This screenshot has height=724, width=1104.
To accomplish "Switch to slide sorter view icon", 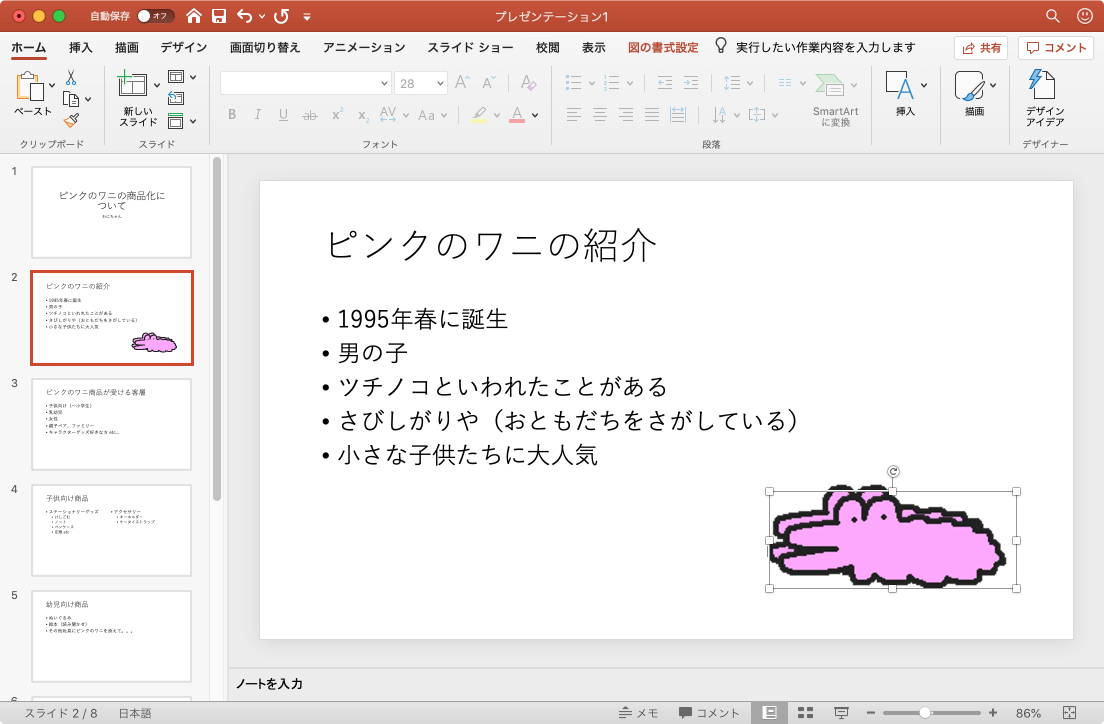I will pos(805,713).
